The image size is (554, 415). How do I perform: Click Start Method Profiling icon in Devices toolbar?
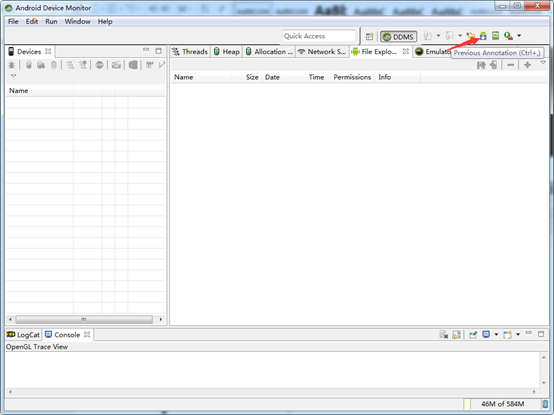coord(83,65)
